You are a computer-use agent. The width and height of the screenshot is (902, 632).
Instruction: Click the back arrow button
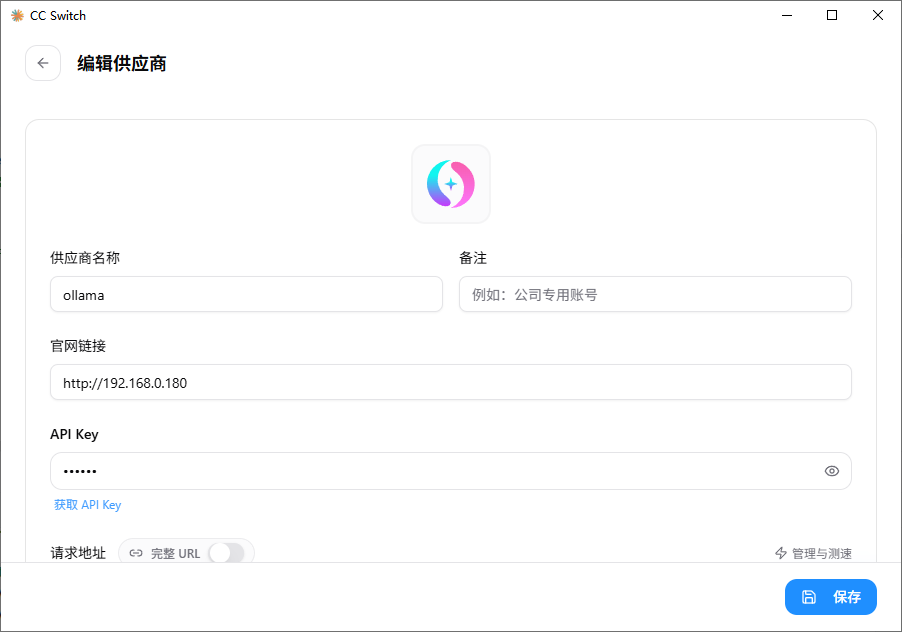click(43, 63)
